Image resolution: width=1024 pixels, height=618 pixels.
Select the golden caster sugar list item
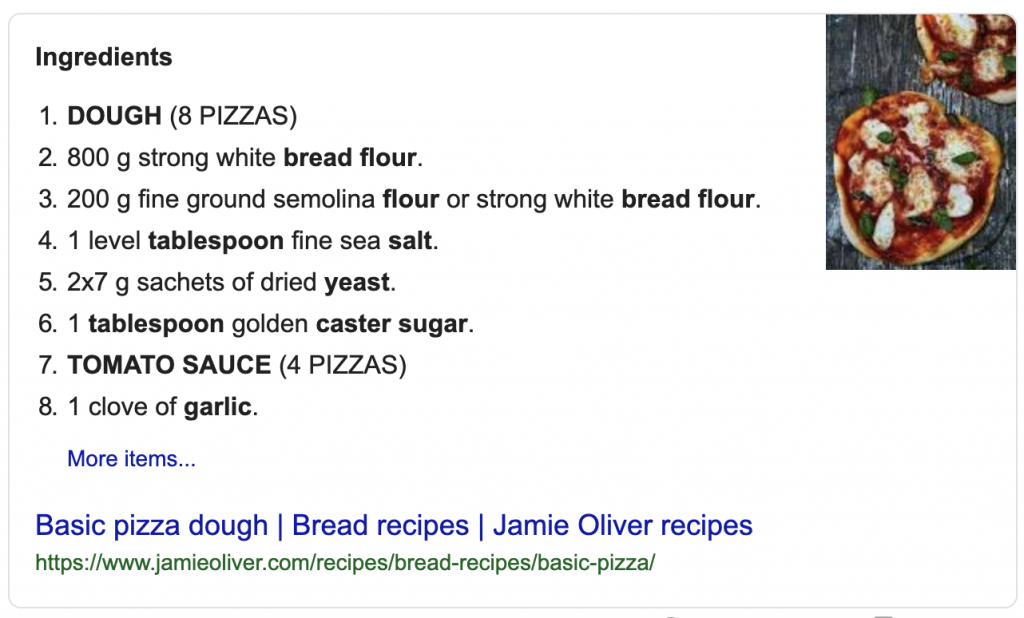[x=270, y=323]
